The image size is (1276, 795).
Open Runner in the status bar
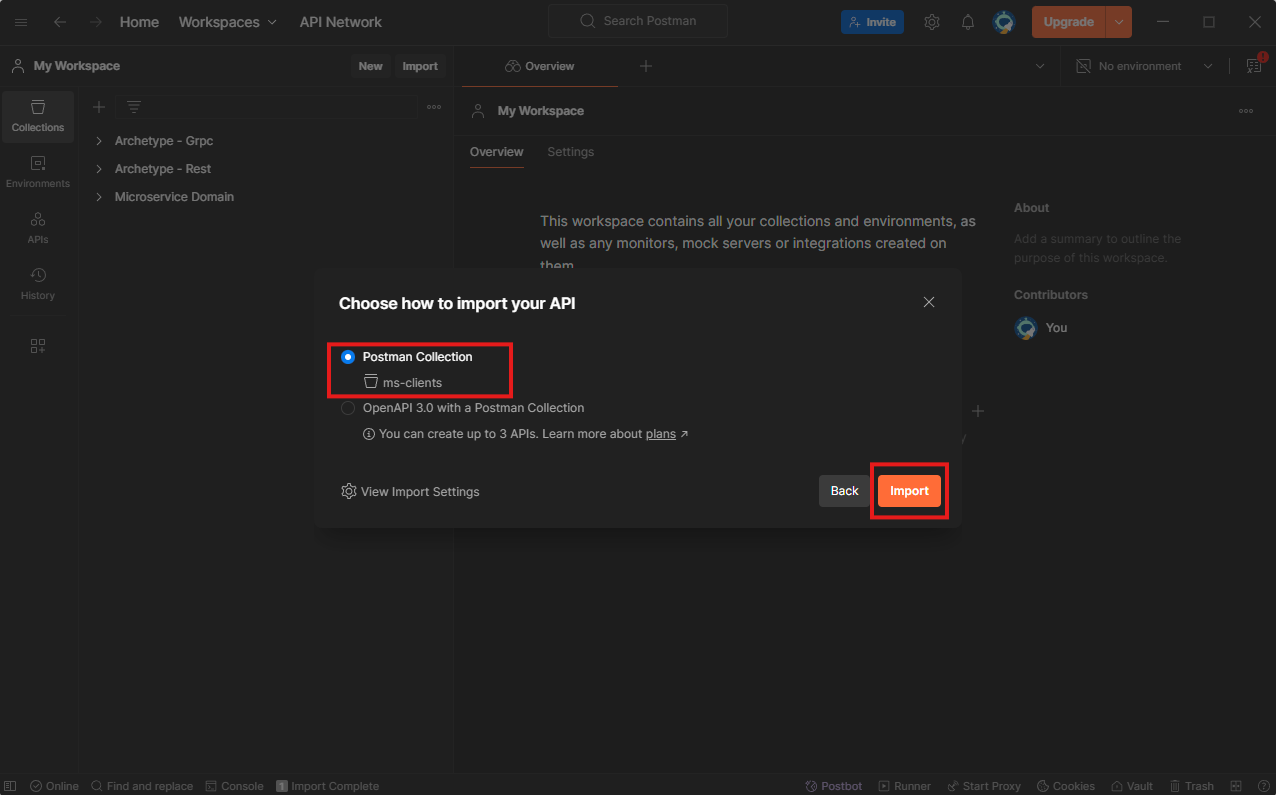(x=903, y=786)
